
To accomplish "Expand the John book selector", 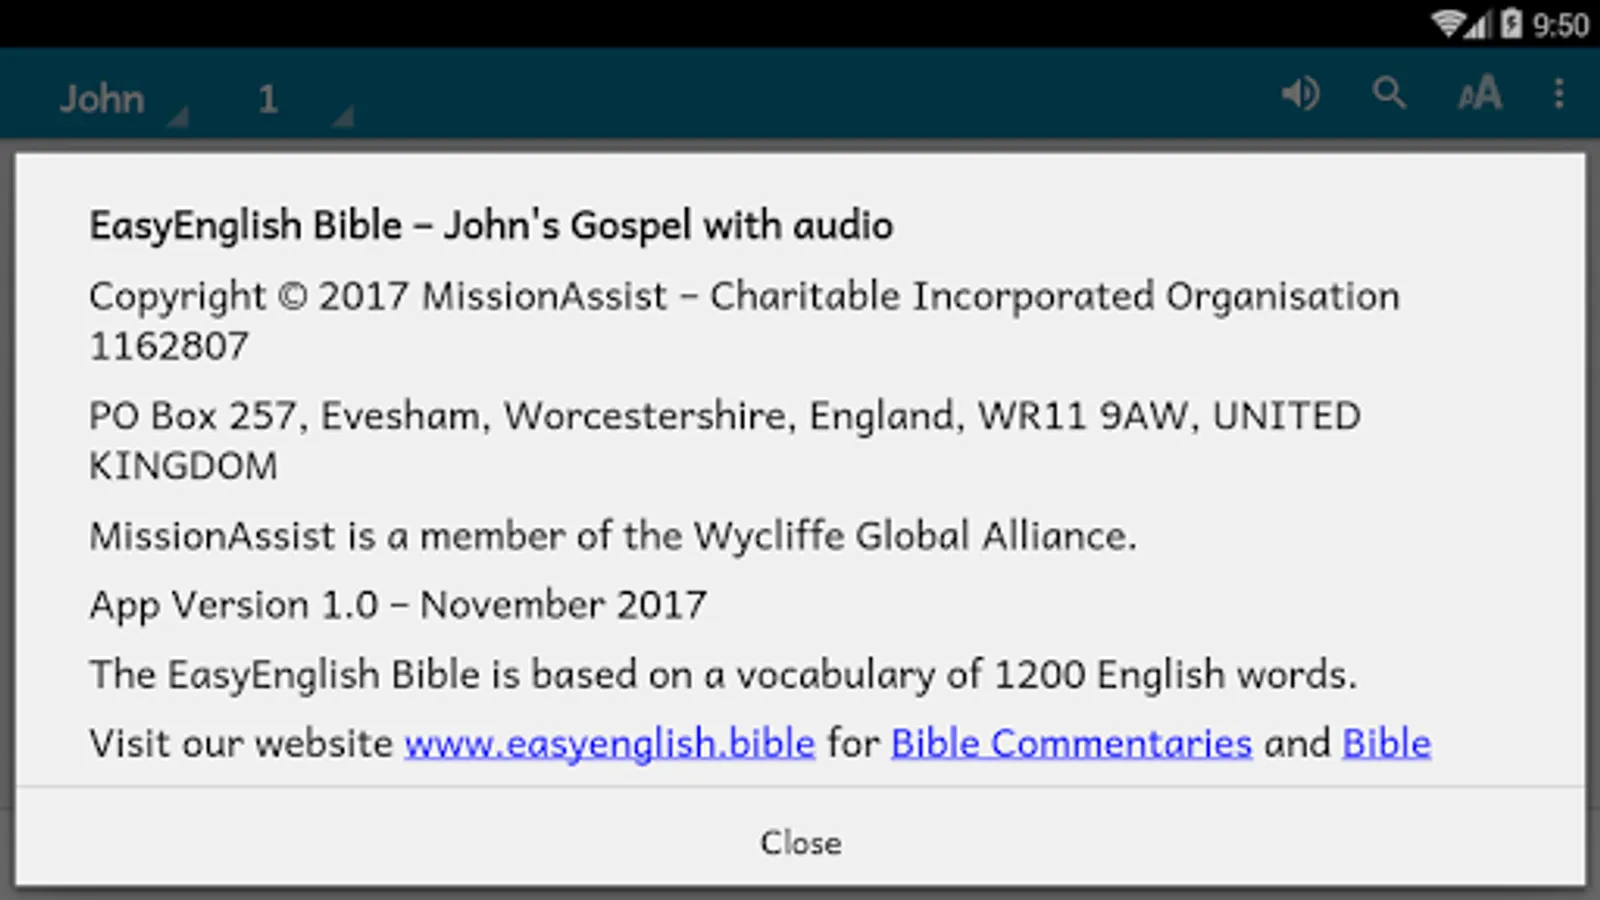I will [120, 100].
